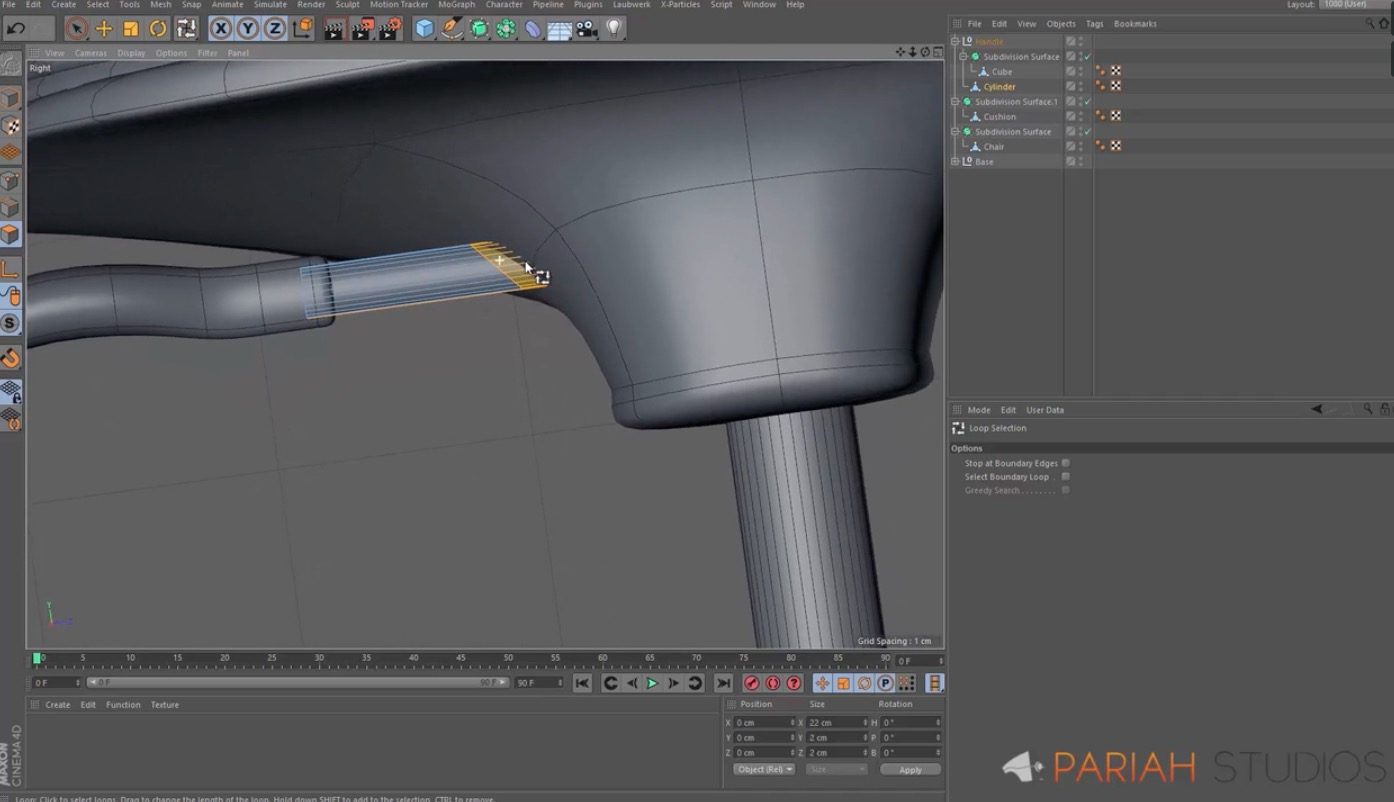This screenshot has height=802, width=1394.
Task: Click the recent tools swap icon
Action: 187,28
